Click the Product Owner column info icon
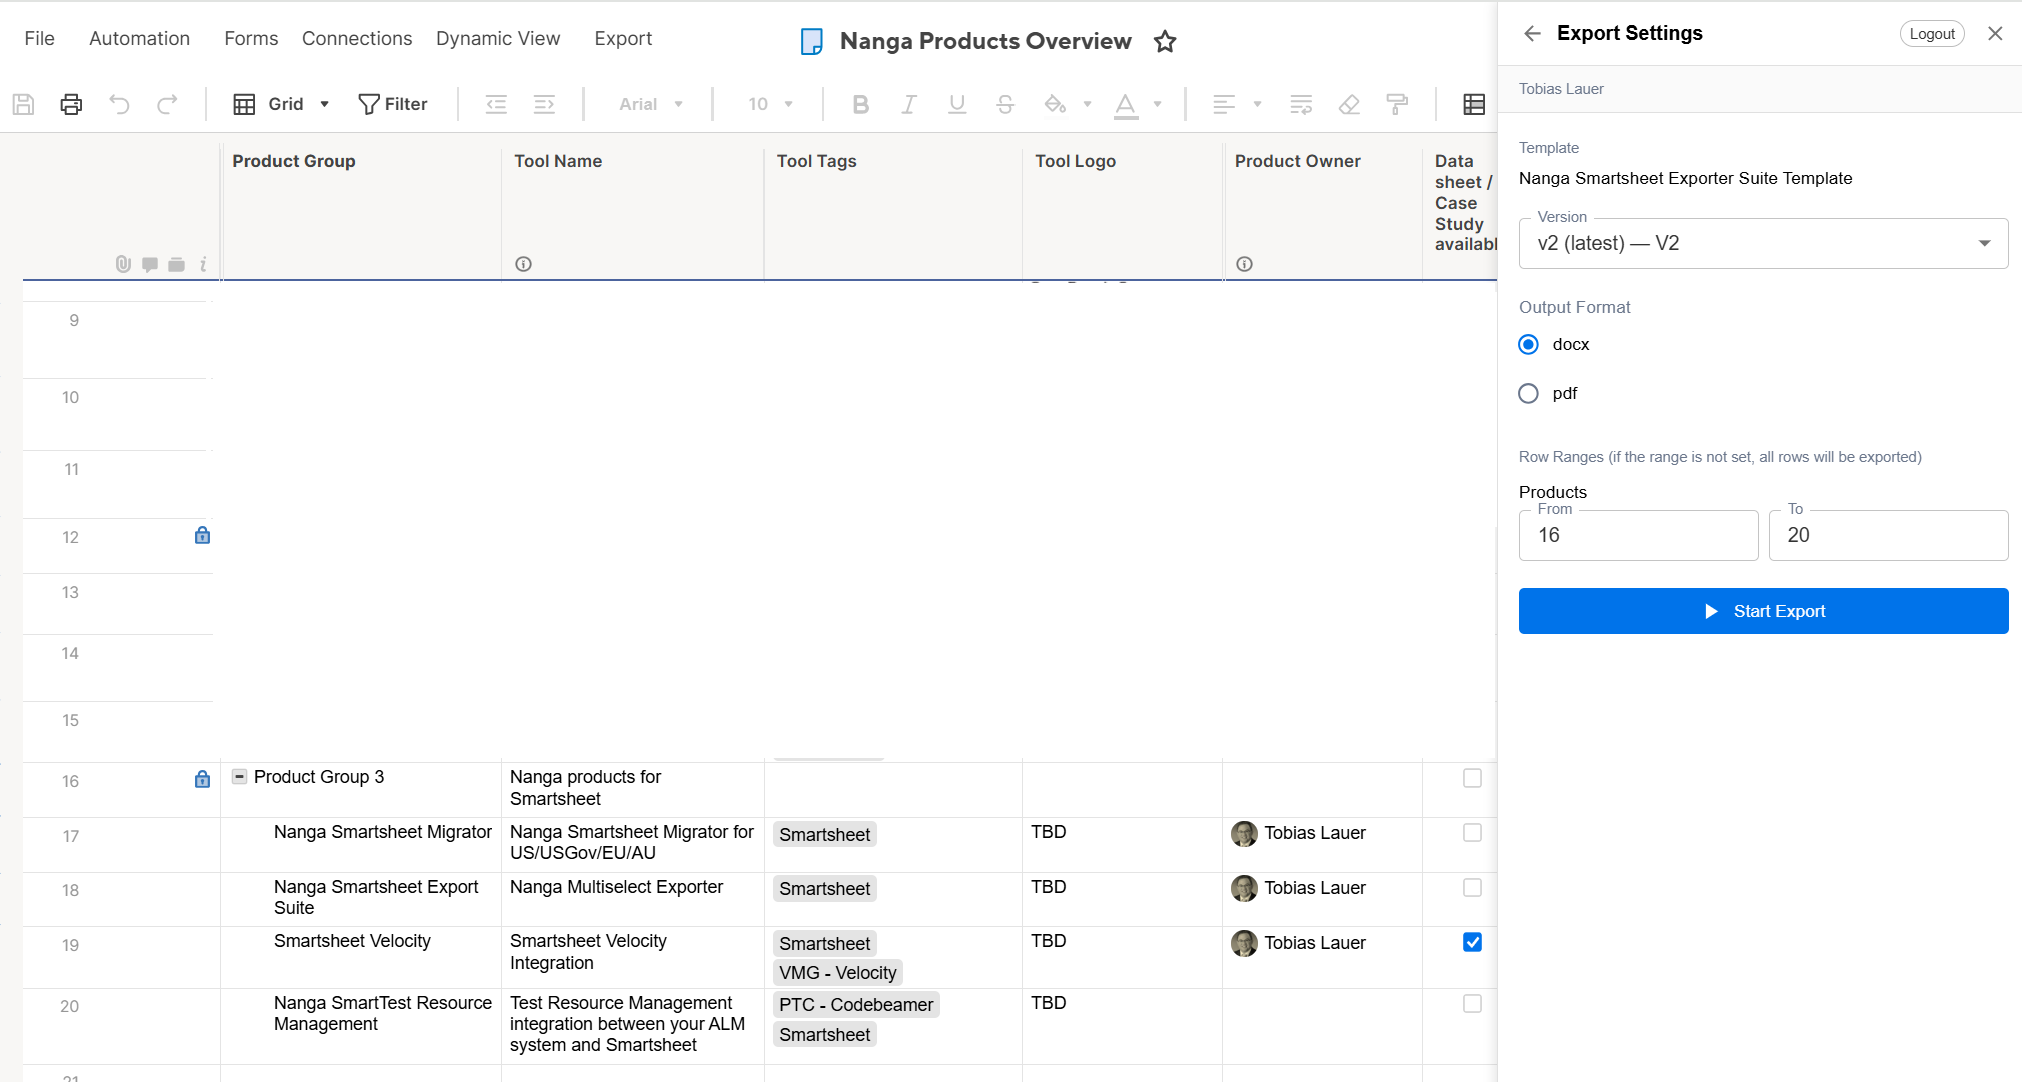Image resolution: width=2022 pixels, height=1082 pixels. pyautogui.click(x=1244, y=264)
